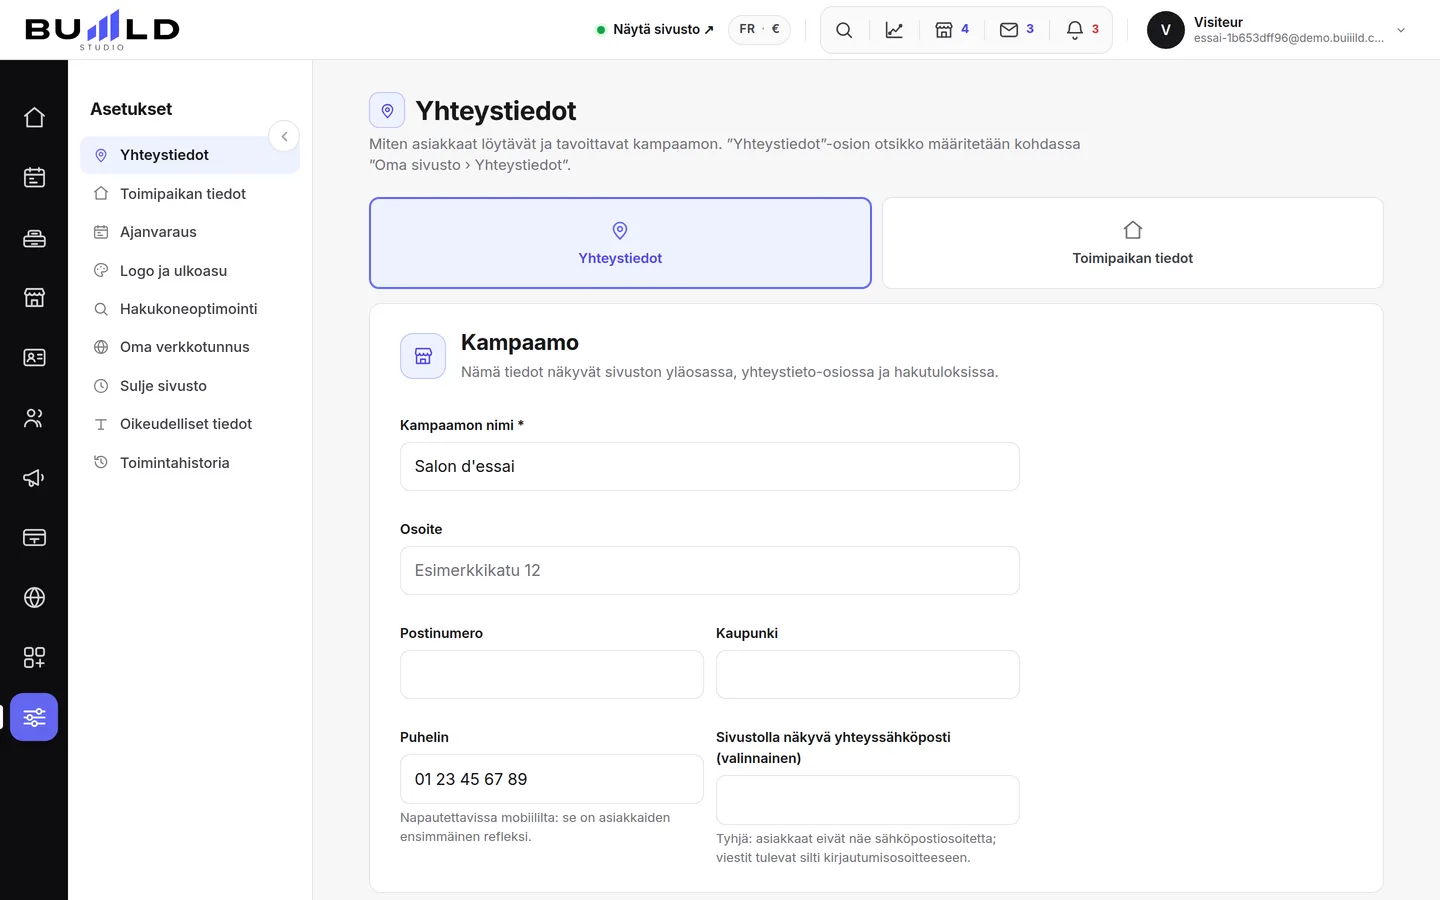Open the statistics chart icon in top bar

point(894,30)
